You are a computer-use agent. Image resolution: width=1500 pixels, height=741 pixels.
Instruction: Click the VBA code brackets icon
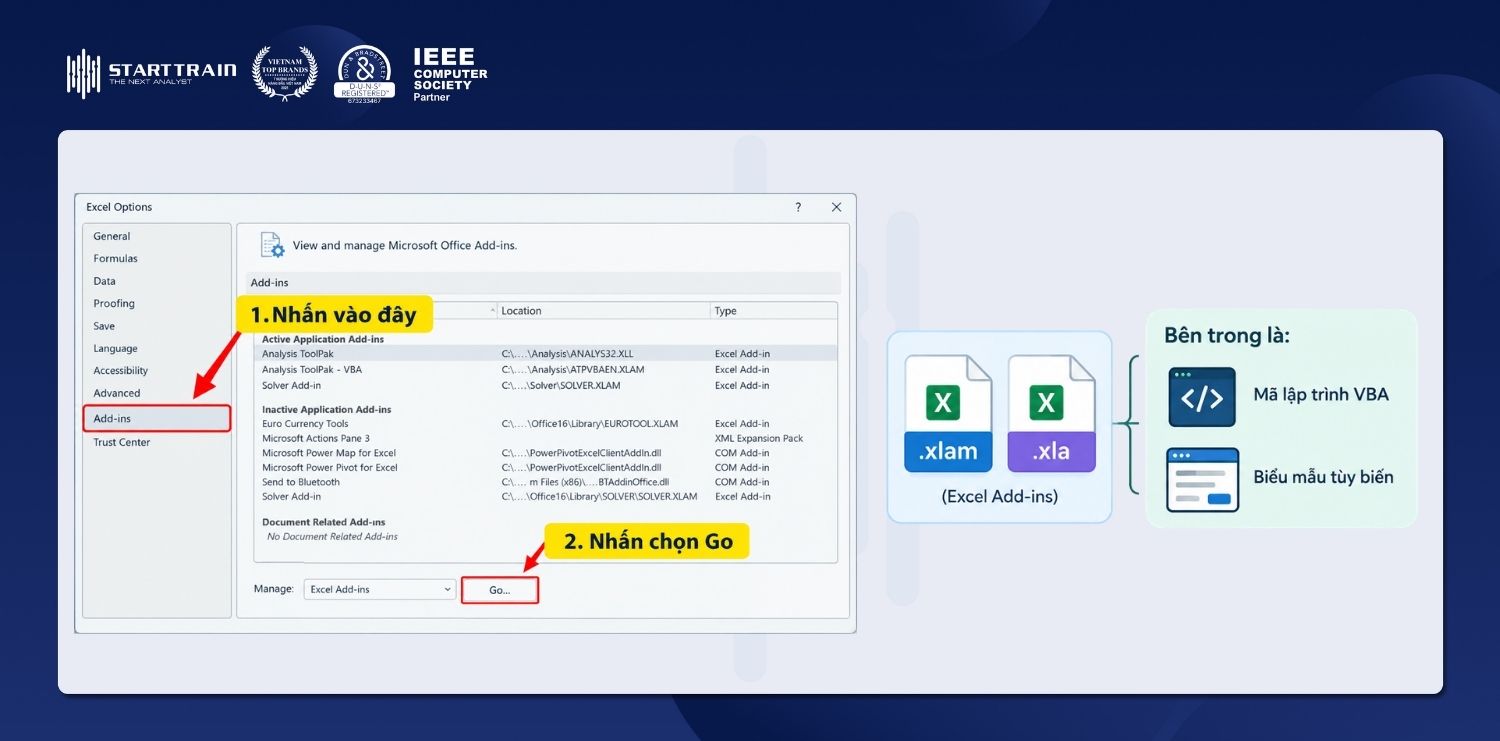1202,397
